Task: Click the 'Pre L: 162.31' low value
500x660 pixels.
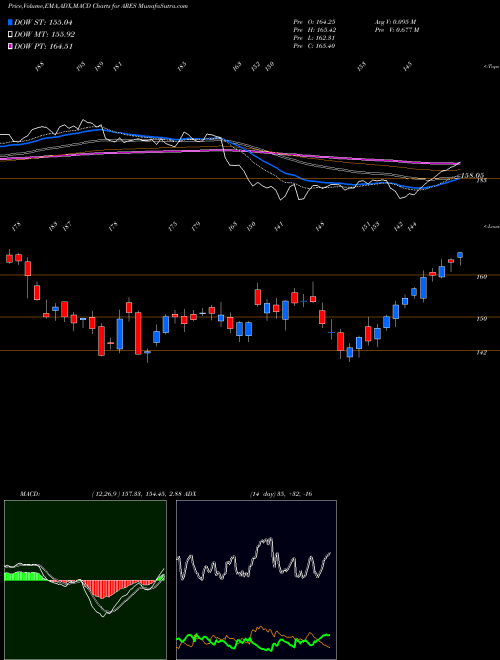Action: point(314,38)
